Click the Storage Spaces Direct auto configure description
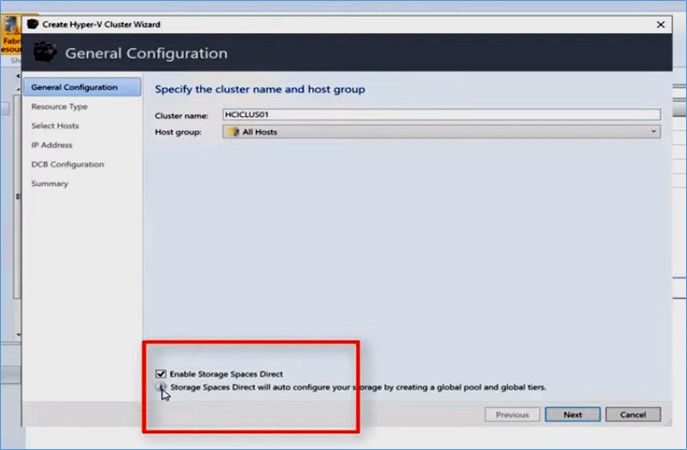 point(358,387)
